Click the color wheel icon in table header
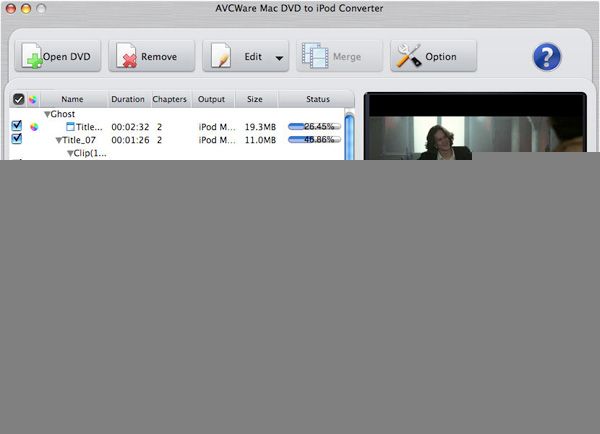600x434 pixels. (33, 100)
